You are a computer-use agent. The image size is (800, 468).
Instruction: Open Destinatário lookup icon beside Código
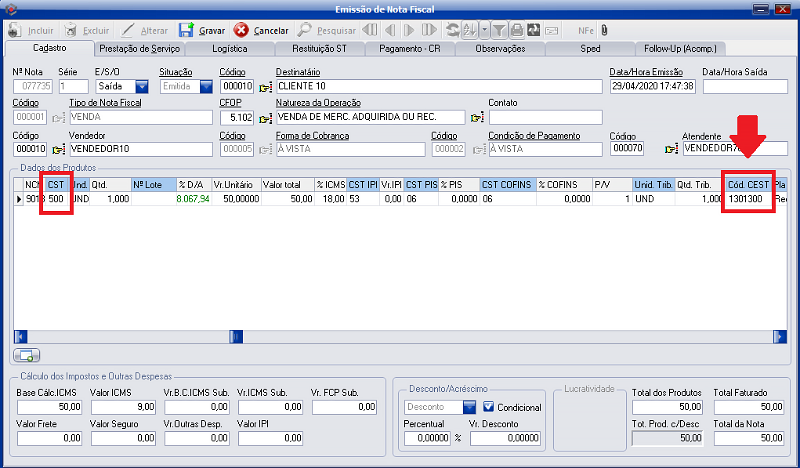point(265,87)
